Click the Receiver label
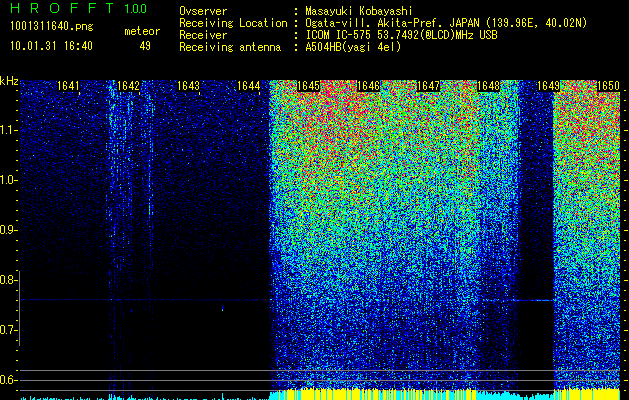 203,35
